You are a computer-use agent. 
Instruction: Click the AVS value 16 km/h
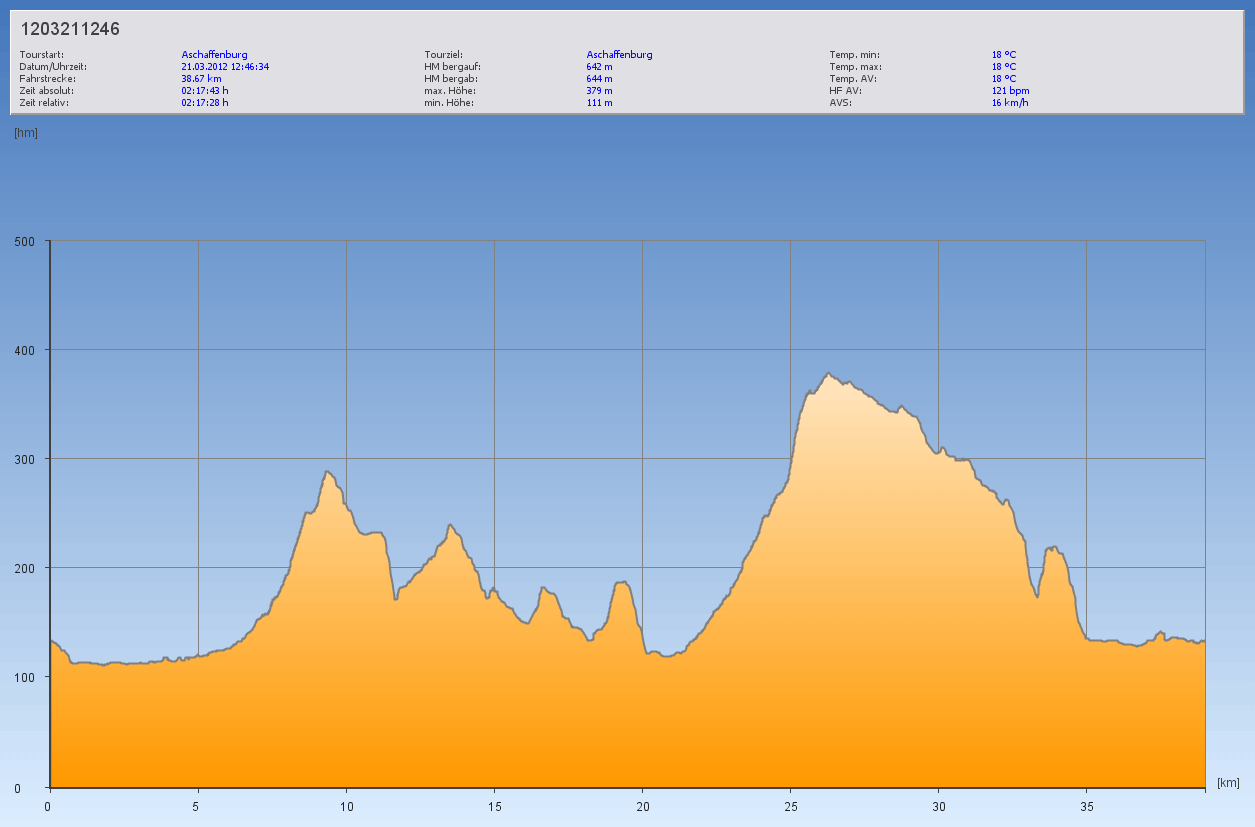click(x=1009, y=102)
